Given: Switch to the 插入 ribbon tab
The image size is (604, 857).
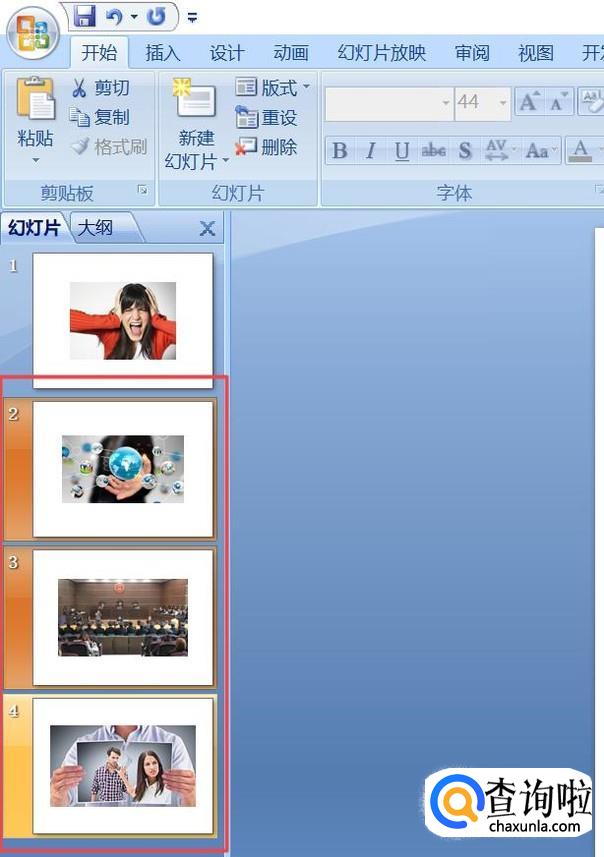Looking at the screenshot, I should click(162, 53).
